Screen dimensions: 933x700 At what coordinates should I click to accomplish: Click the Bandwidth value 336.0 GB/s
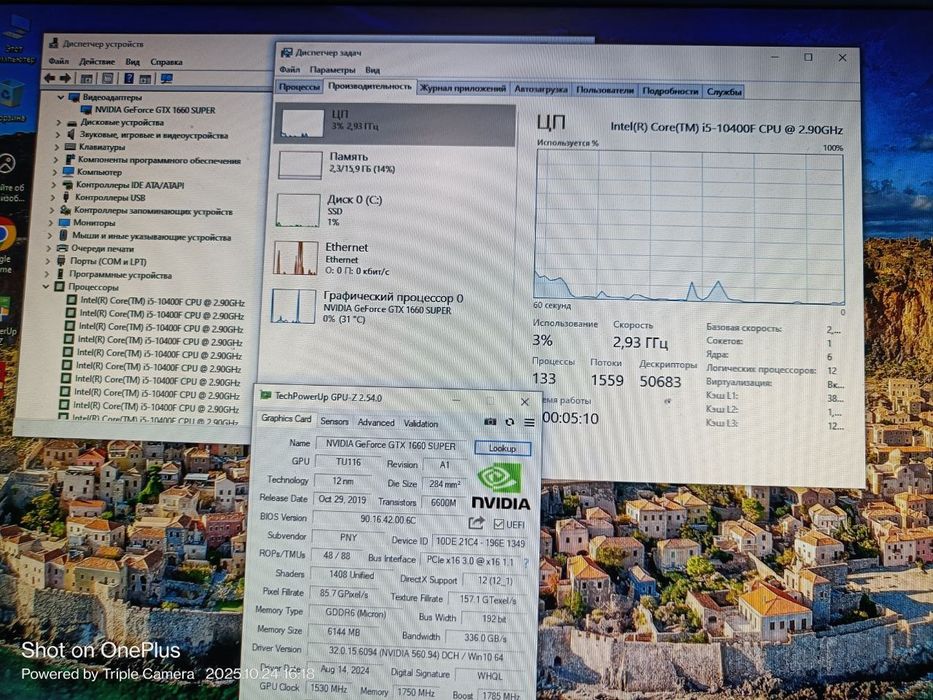click(485, 637)
